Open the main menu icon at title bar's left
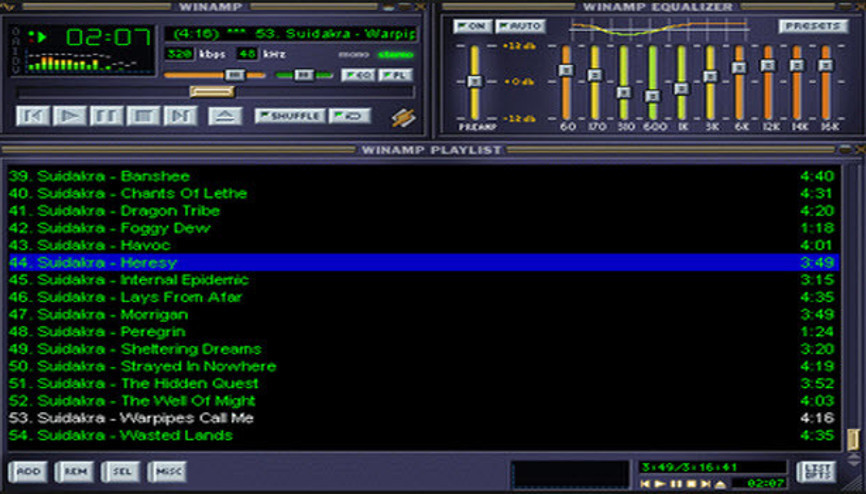Image resolution: width=866 pixels, height=494 pixels. tap(8, 6)
